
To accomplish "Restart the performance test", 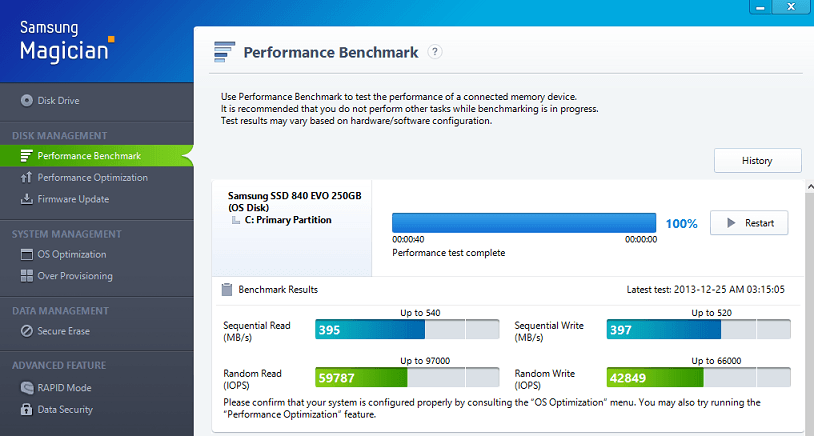I will click(748, 223).
